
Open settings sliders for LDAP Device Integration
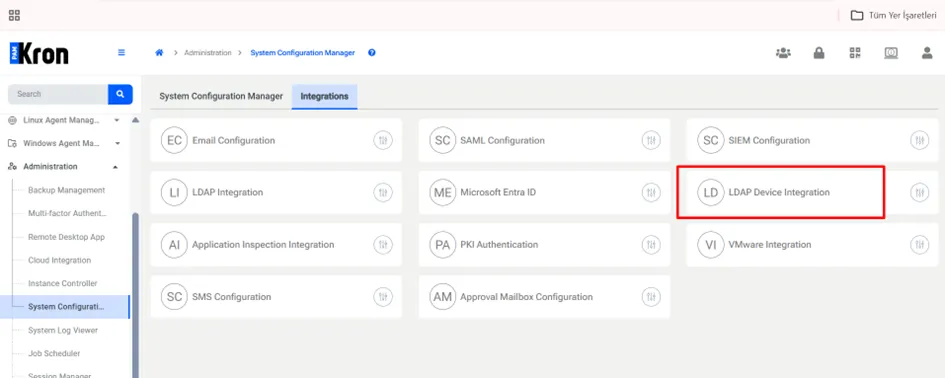click(x=919, y=192)
